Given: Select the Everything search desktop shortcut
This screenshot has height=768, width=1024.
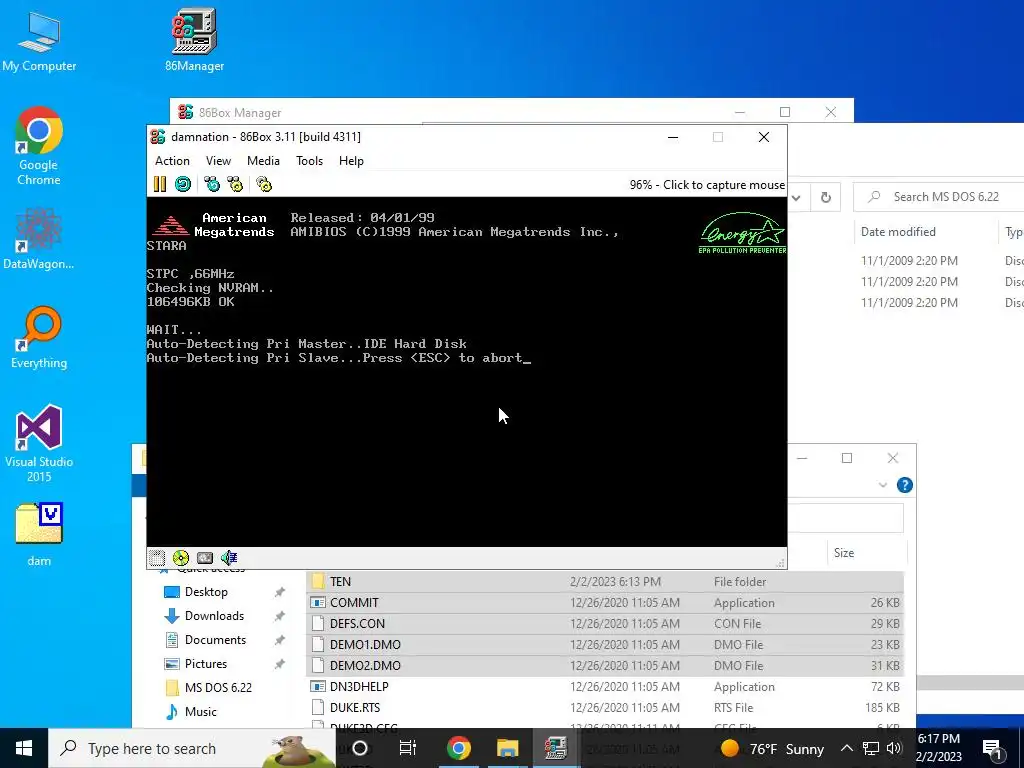Looking at the screenshot, I should [39, 338].
